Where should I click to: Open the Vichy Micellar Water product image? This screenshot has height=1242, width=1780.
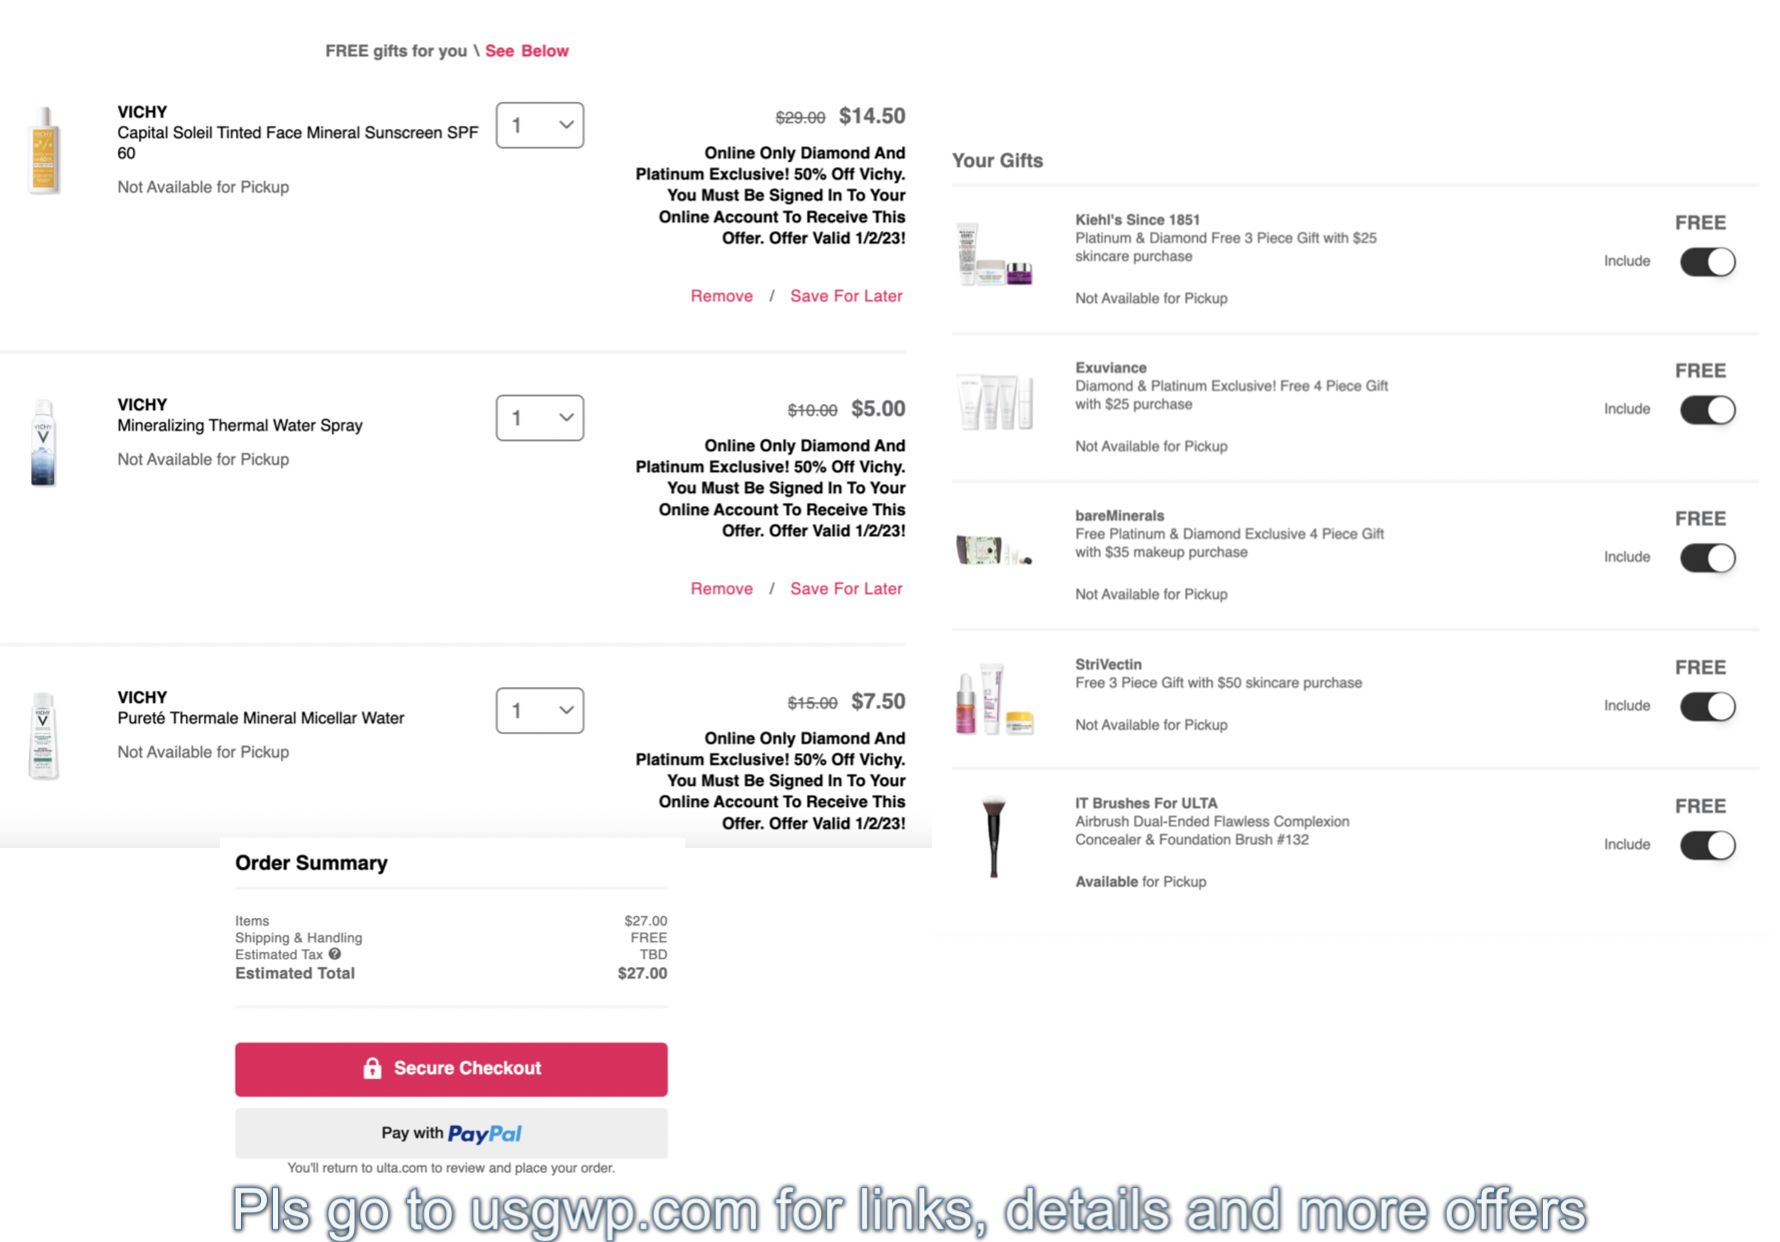pos(43,735)
